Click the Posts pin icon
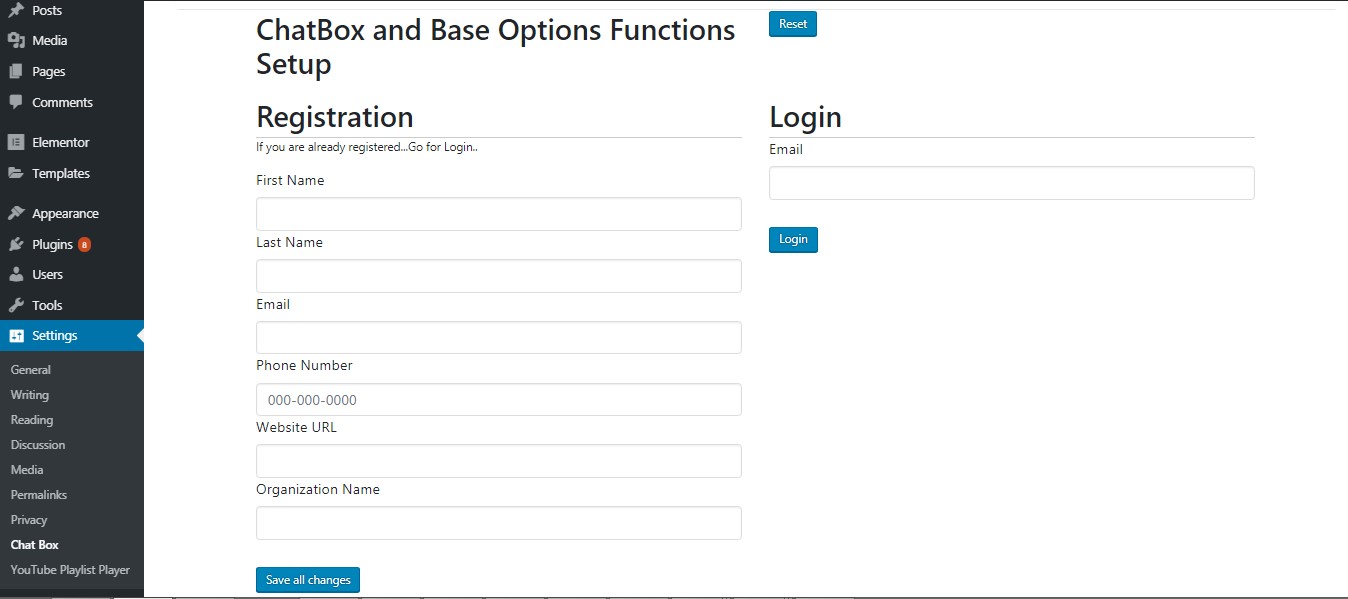This screenshot has height=599, width=1348. tap(16, 10)
